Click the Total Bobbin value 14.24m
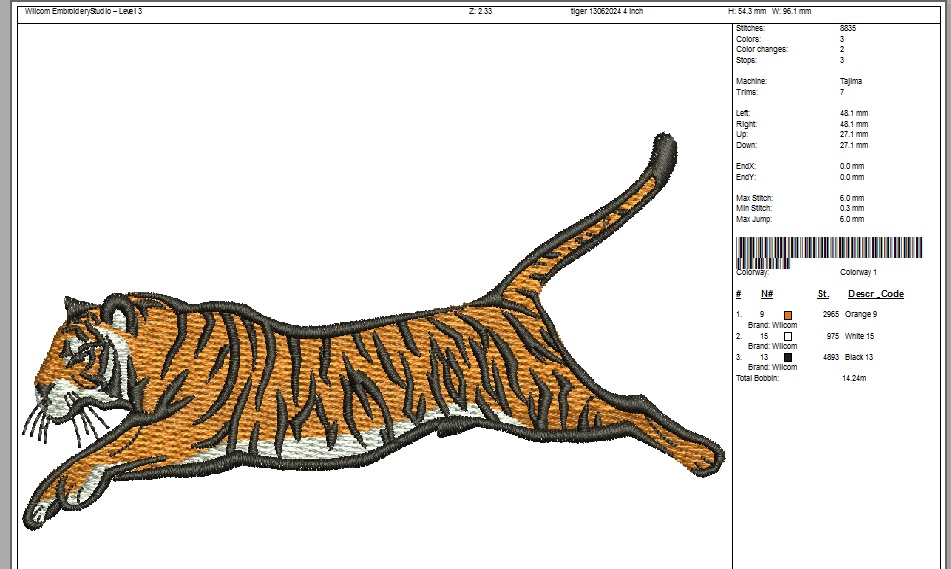The width and height of the screenshot is (951, 569). pos(855,378)
